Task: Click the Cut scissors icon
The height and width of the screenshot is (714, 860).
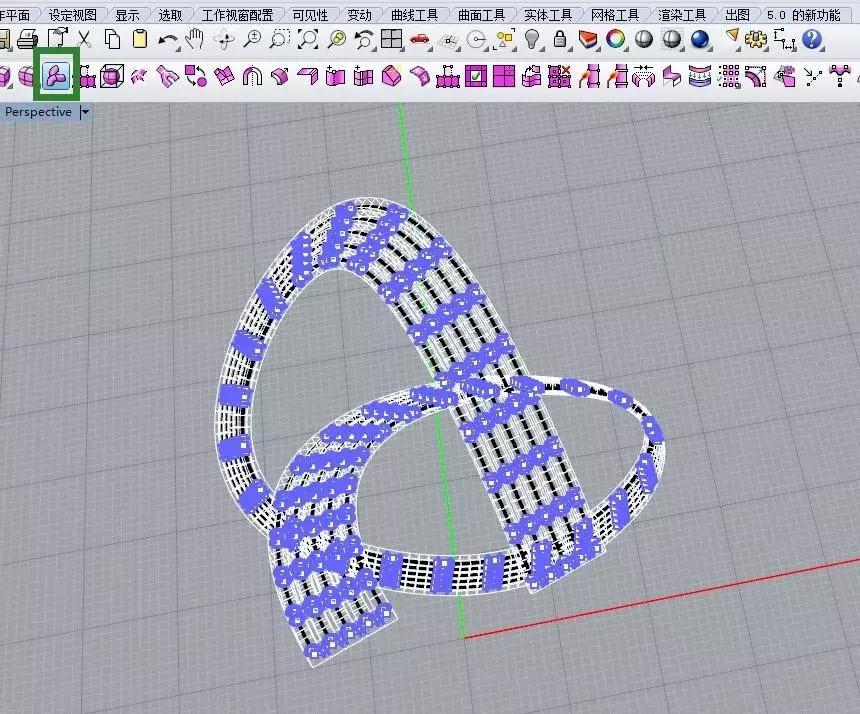Action: click(x=84, y=39)
